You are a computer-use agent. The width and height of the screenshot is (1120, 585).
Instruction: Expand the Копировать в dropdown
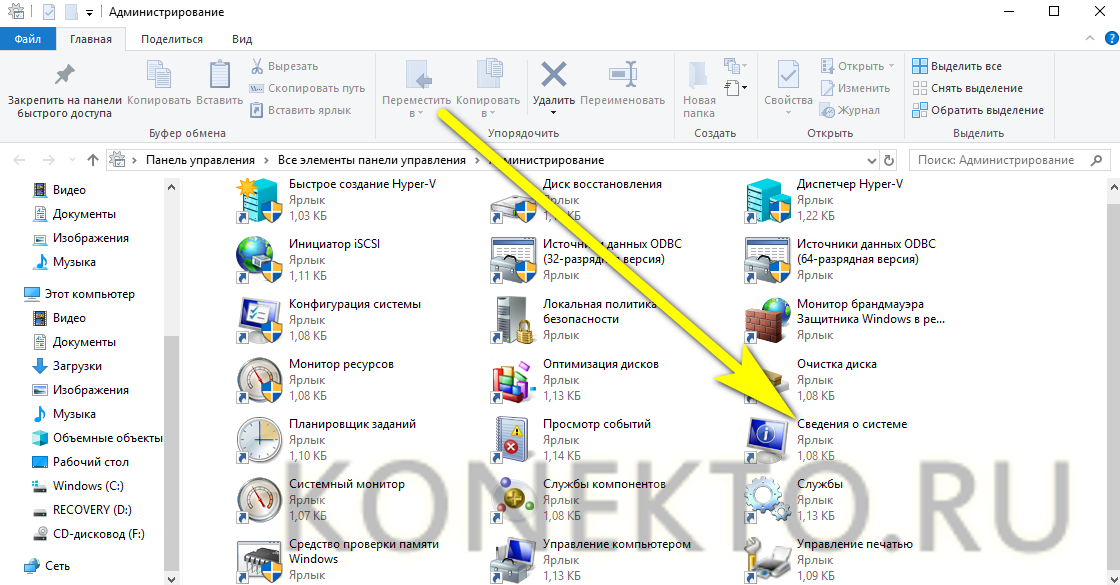click(x=488, y=113)
